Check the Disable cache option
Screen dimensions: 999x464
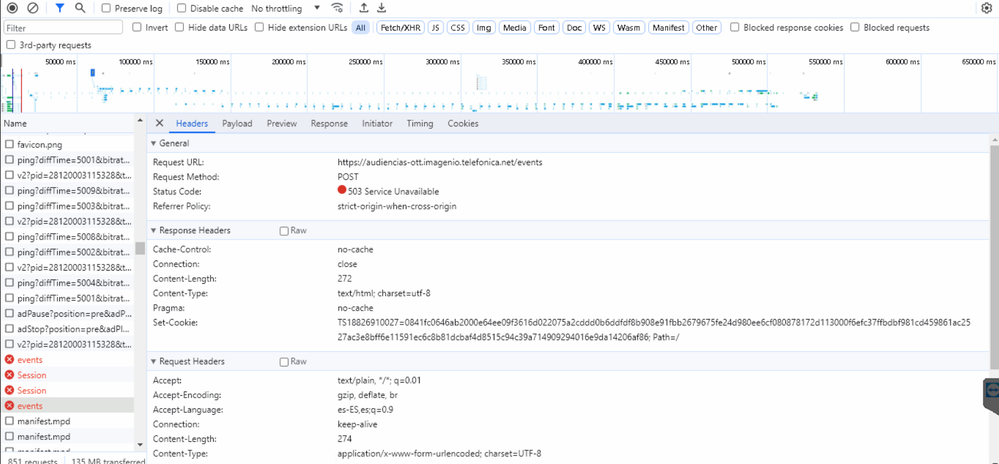pos(182,8)
